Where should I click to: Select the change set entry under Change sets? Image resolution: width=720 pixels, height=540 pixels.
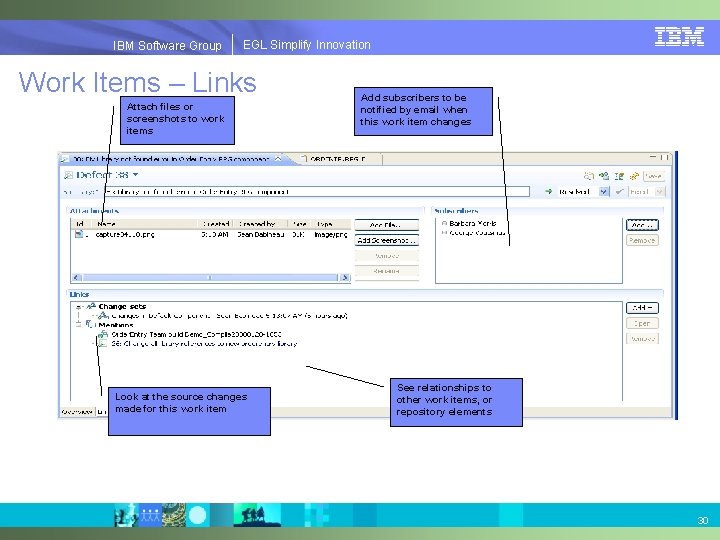click(229, 315)
